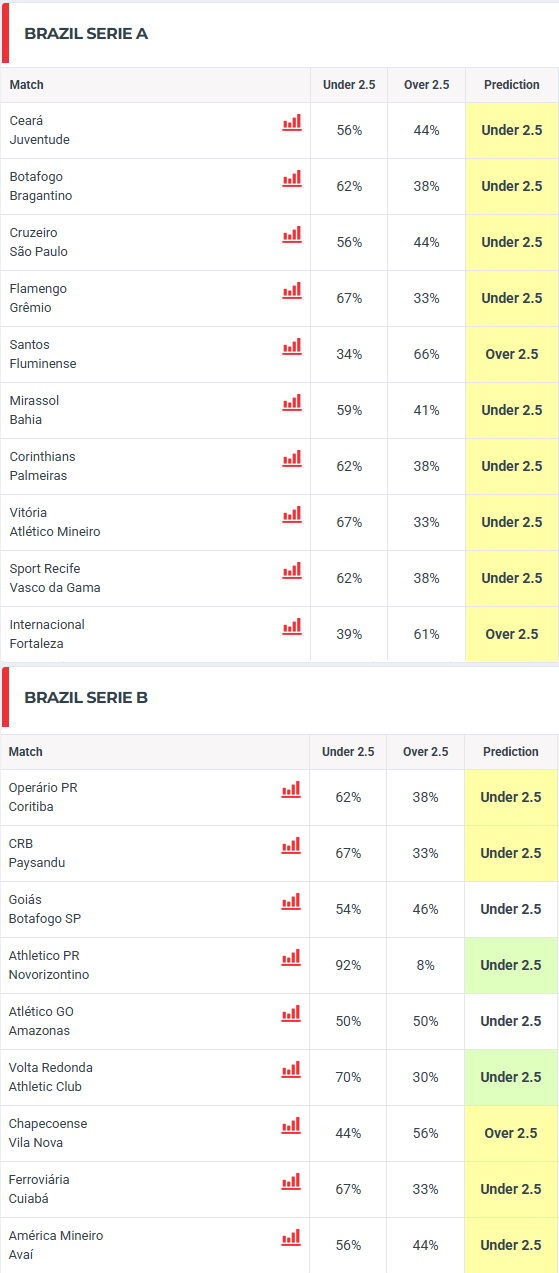Open stats chart icon for Ceará vs Juventude
This screenshot has height=1273, width=559.
291,123
